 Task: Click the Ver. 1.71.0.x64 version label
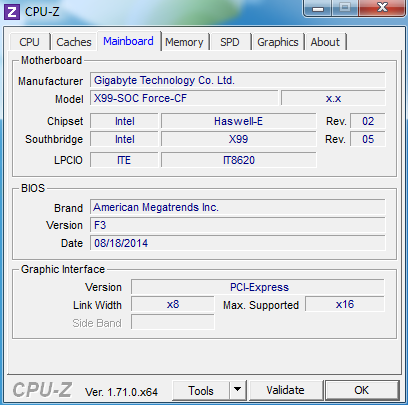[121, 392]
